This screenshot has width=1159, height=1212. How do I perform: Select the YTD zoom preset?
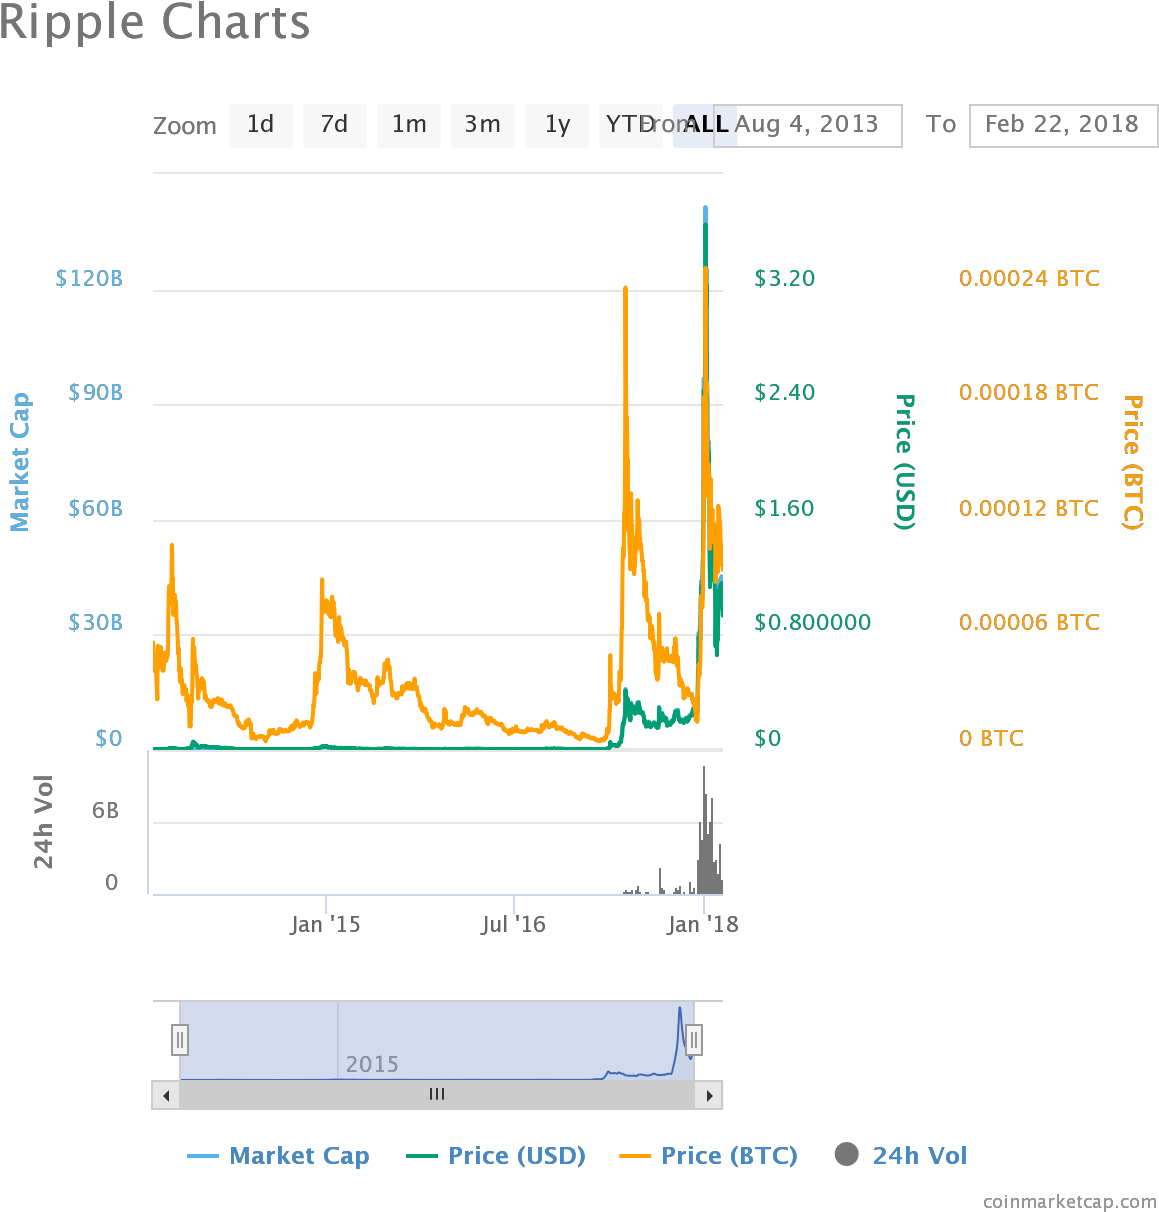[x=630, y=125]
